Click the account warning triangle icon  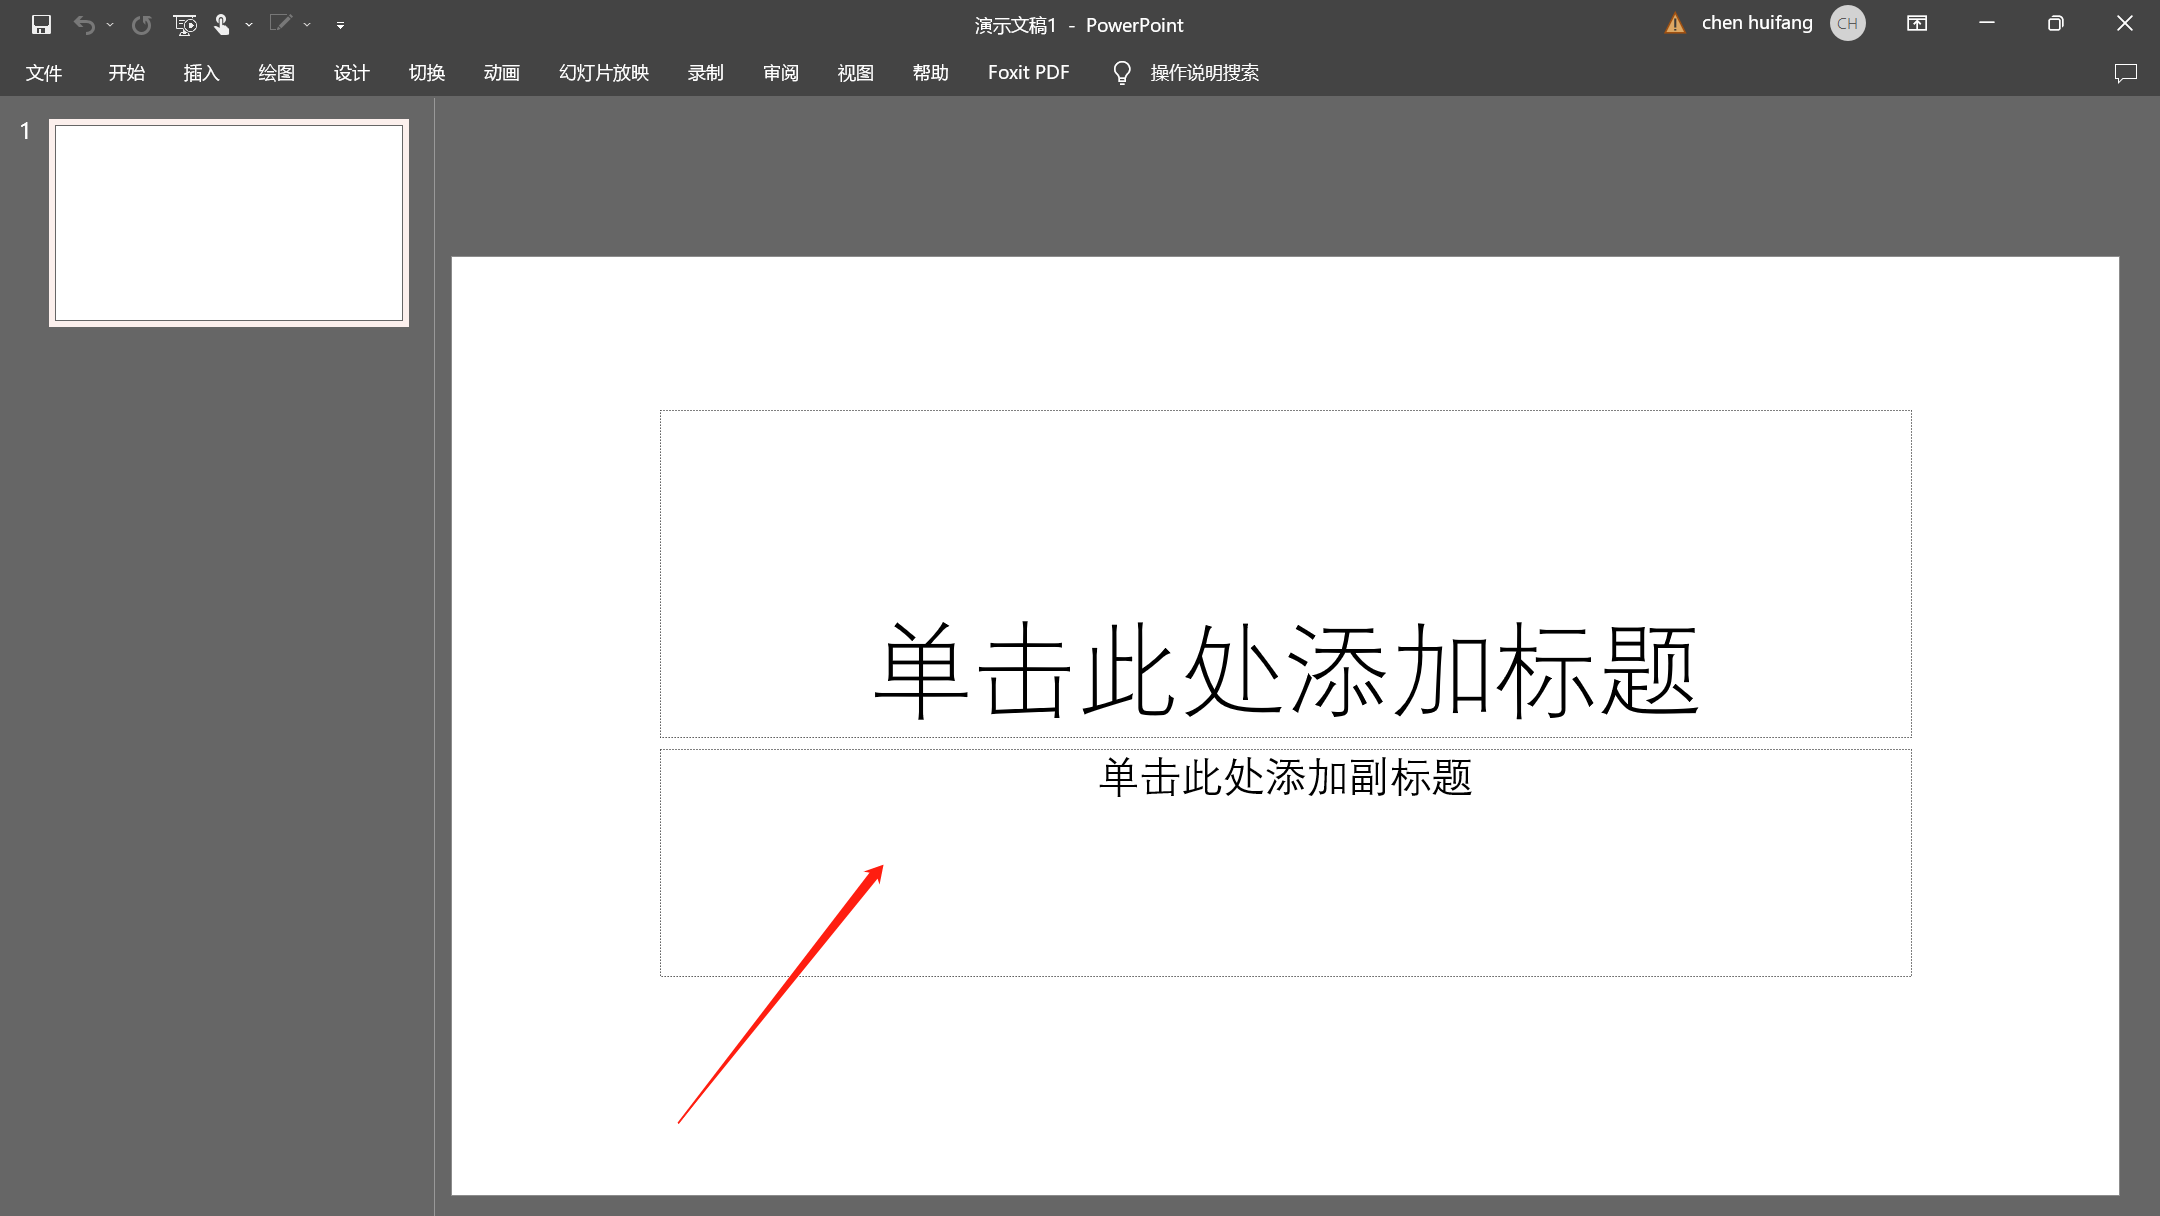(1675, 24)
